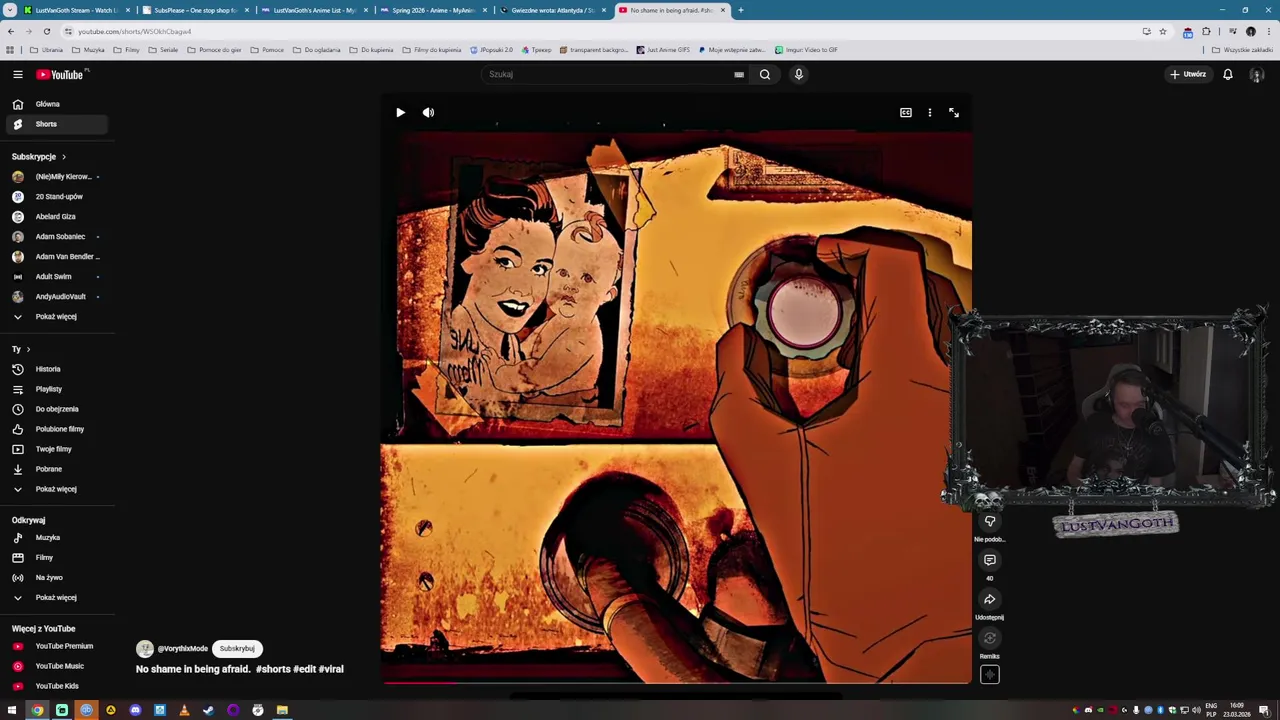Open the Shorts three-dot more menu
1280x720 pixels.
pyautogui.click(x=930, y=113)
